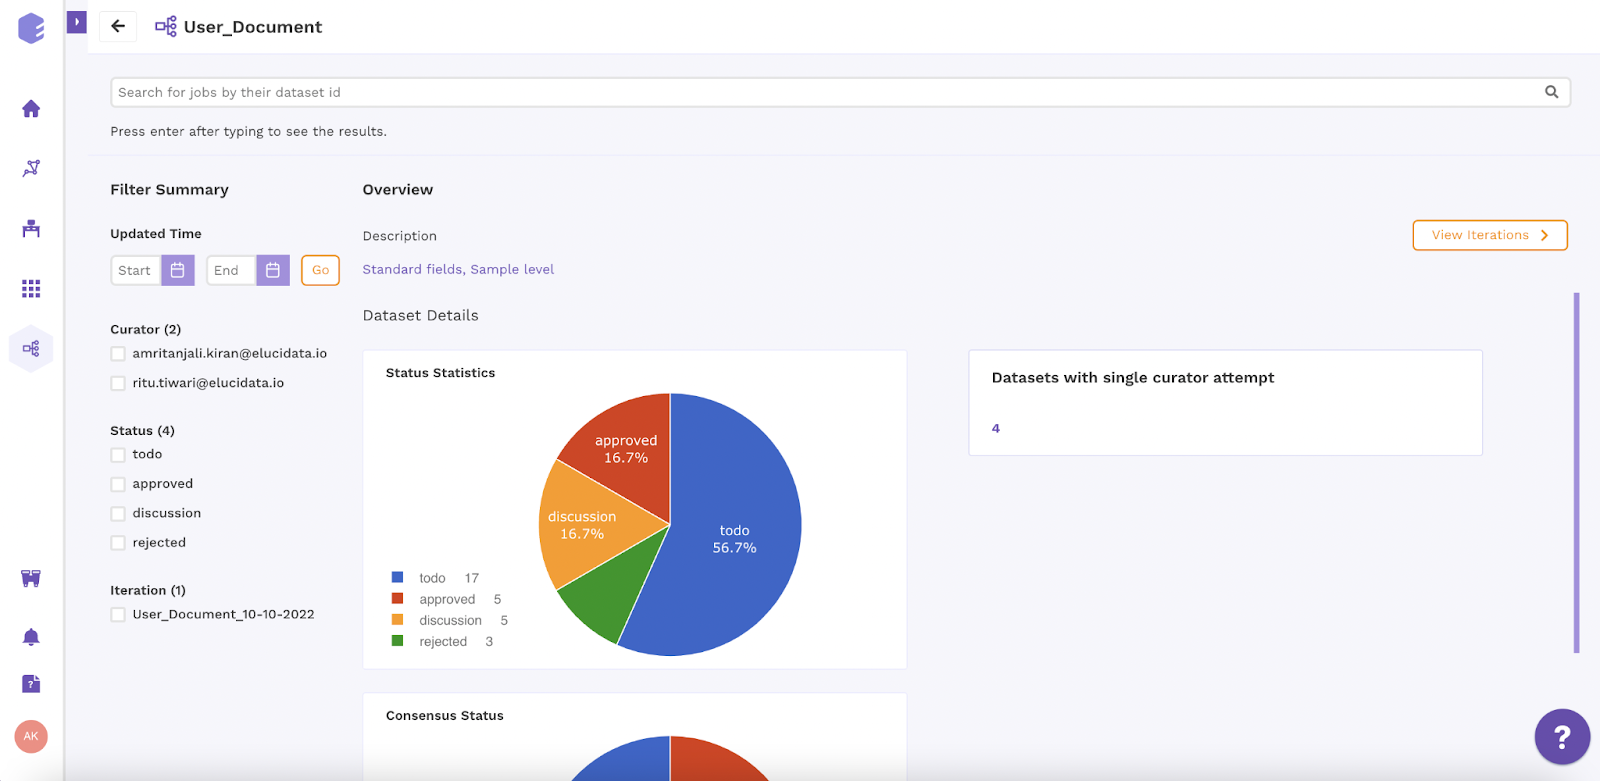
Task: Go back using the arrow button
Action: 118,27
